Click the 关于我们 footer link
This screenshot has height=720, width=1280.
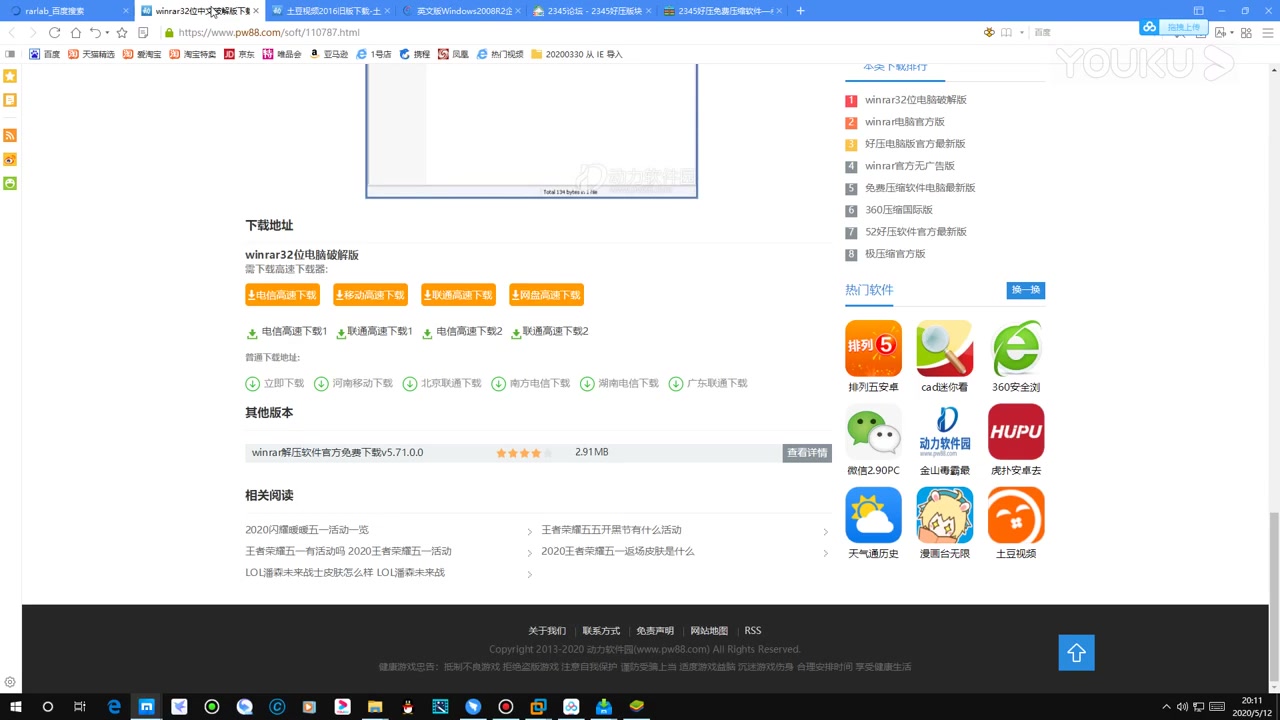pyautogui.click(x=547, y=631)
